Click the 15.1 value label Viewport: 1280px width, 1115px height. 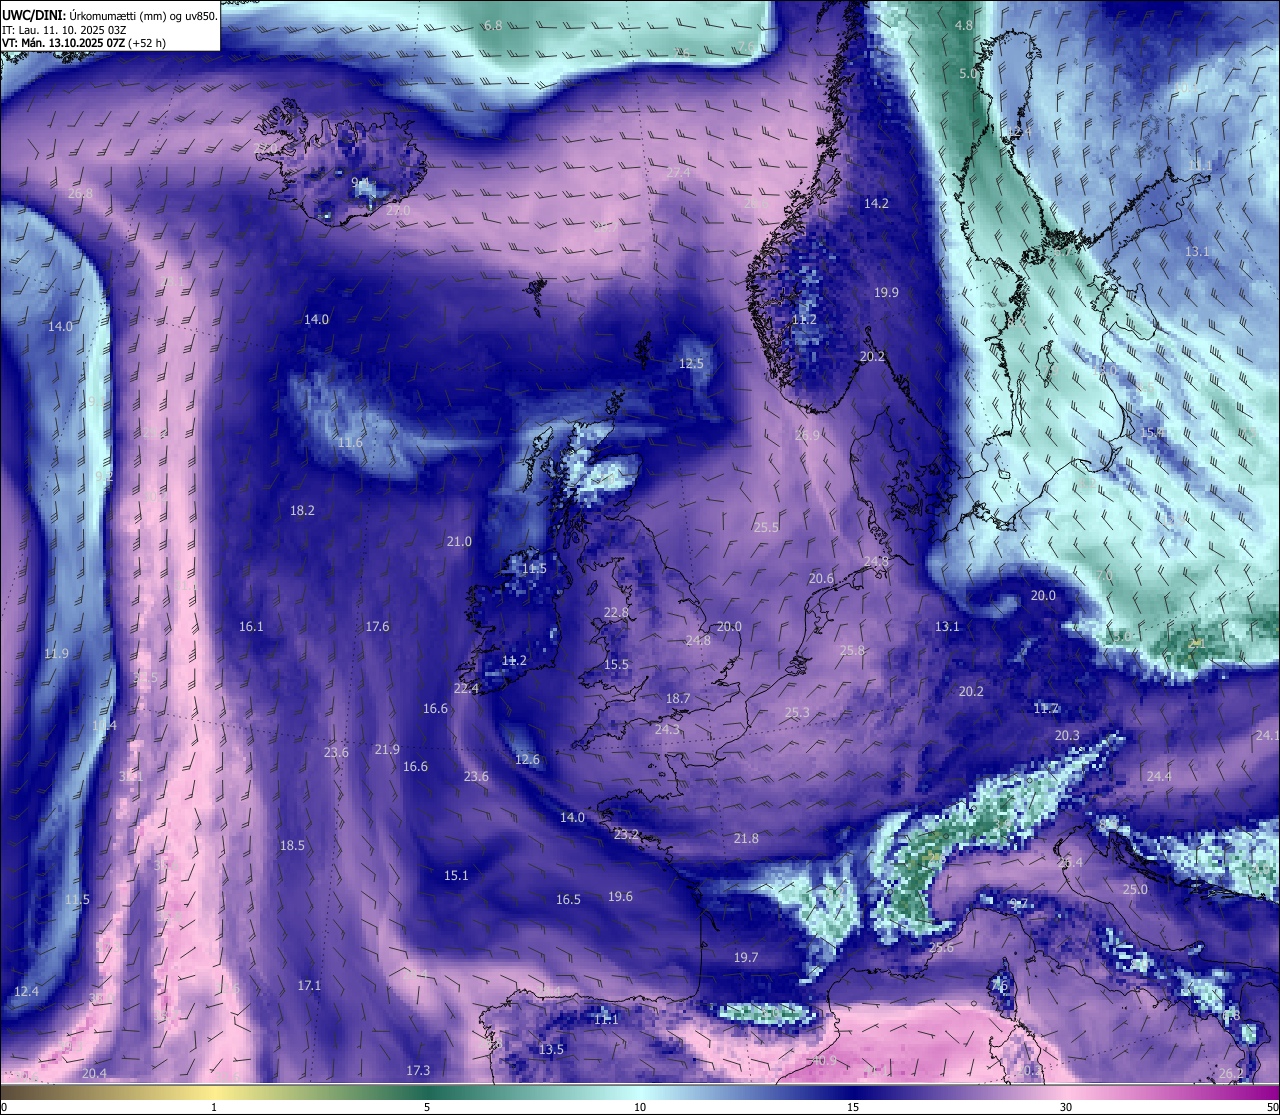tap(456, 875)
